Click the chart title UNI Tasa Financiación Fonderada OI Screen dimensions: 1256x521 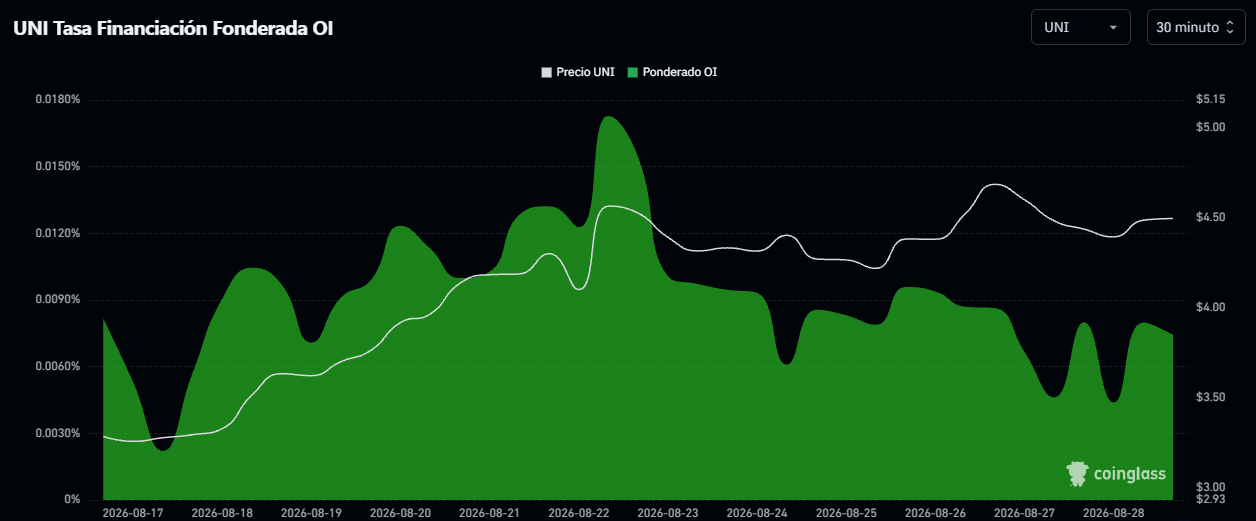[x=173, y=29]
